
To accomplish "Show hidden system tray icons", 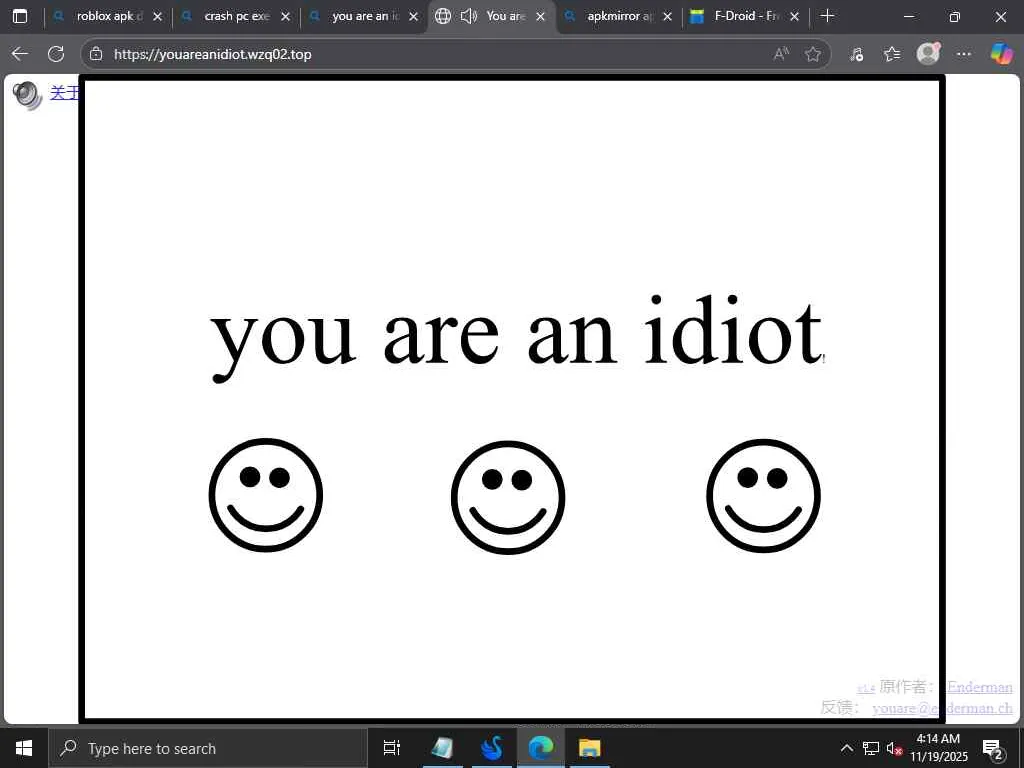I will [846, 748].
